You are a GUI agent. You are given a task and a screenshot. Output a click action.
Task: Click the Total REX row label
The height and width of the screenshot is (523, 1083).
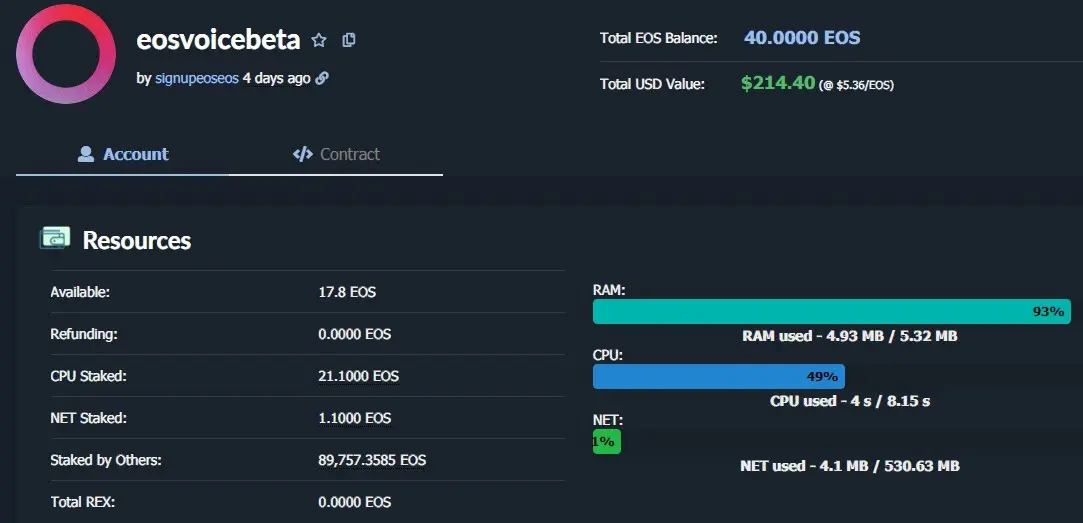[x=82, y=502]
